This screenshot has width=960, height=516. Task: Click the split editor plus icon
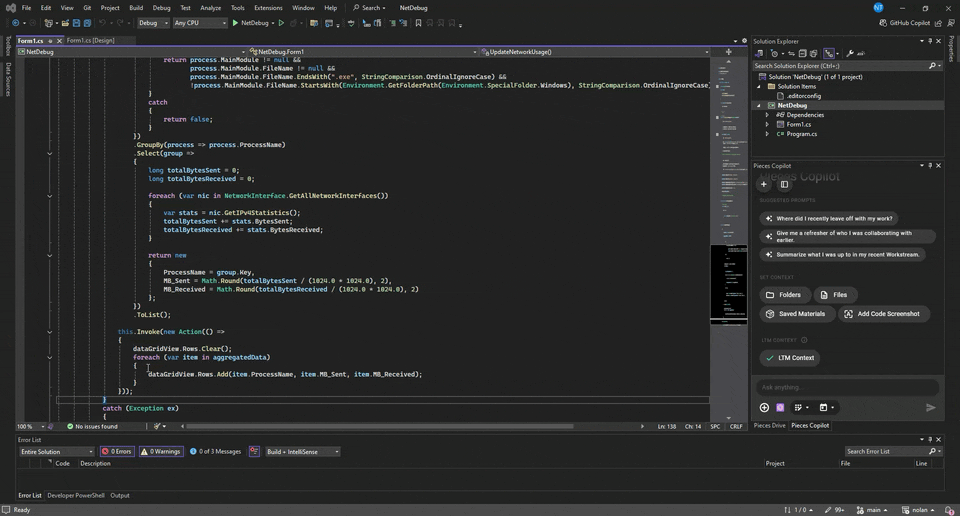click(x=729, y=52)
